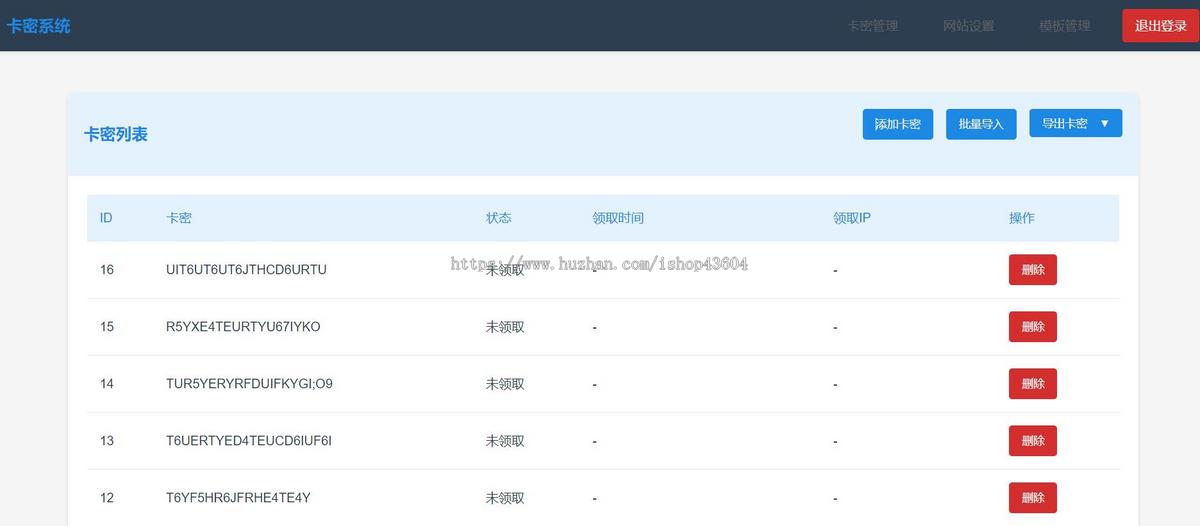The width and height of the screenshot is (1200, 526).
Task: Click 未领取 status in row 14
Action: 505,384
